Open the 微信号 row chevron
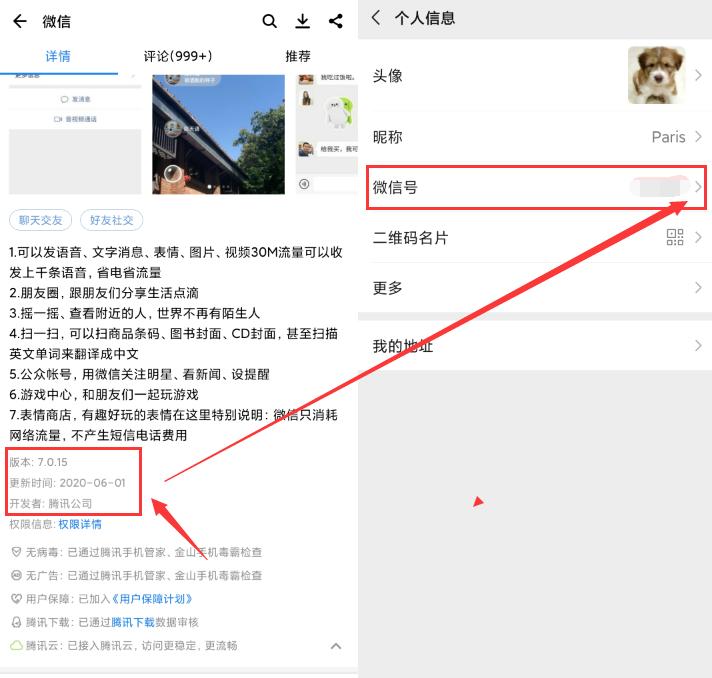The height and width of the screenshot is (678, 712). (698, 187)
